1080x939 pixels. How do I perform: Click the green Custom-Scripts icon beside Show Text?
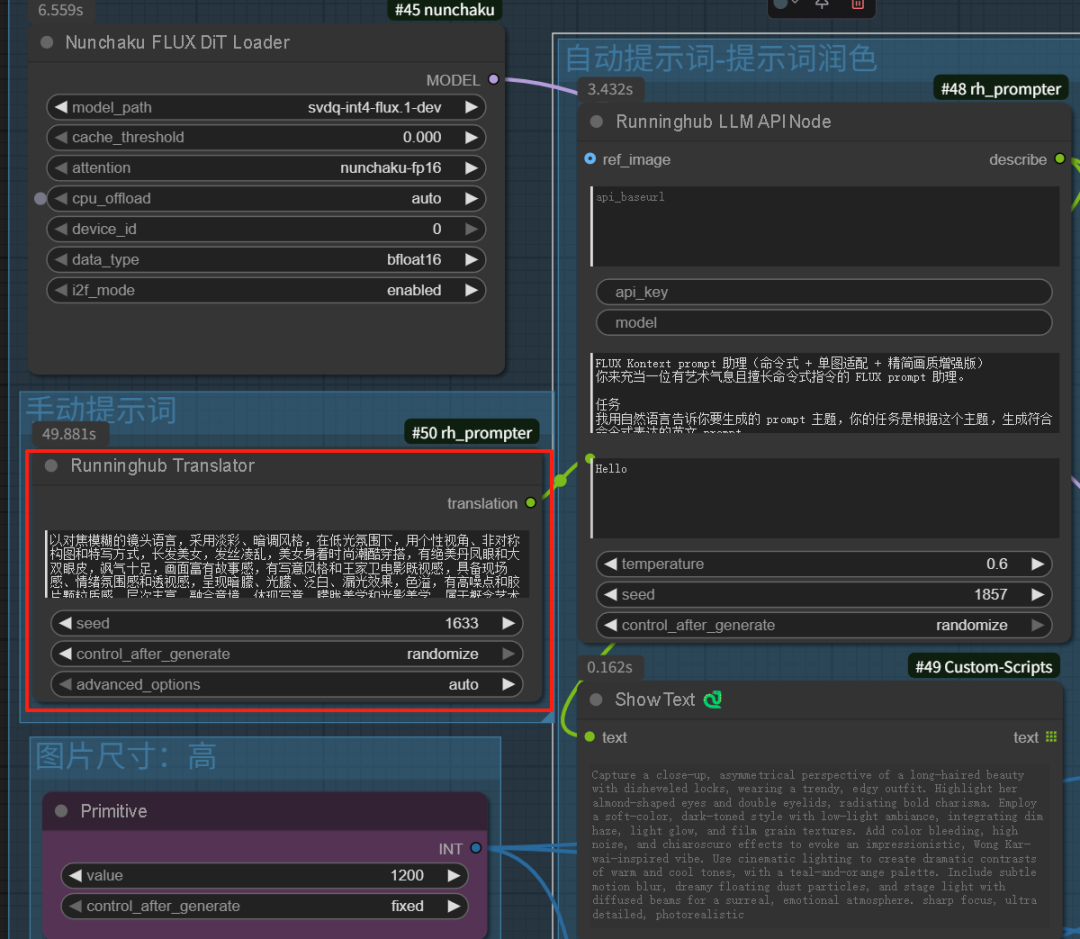[x=713, y=700]
